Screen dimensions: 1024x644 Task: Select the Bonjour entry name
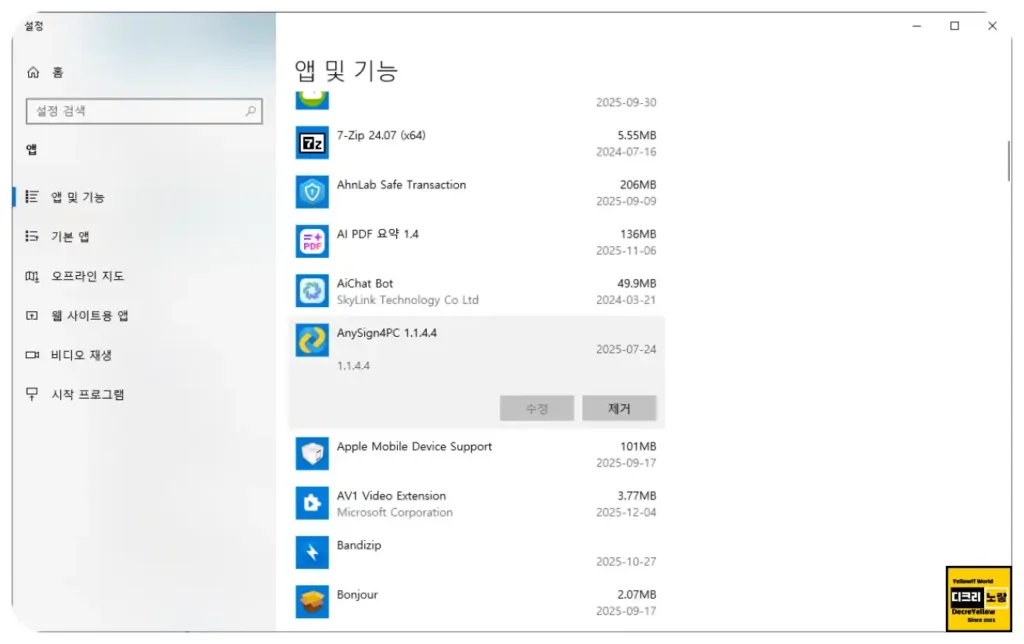(x=357, y=594)
